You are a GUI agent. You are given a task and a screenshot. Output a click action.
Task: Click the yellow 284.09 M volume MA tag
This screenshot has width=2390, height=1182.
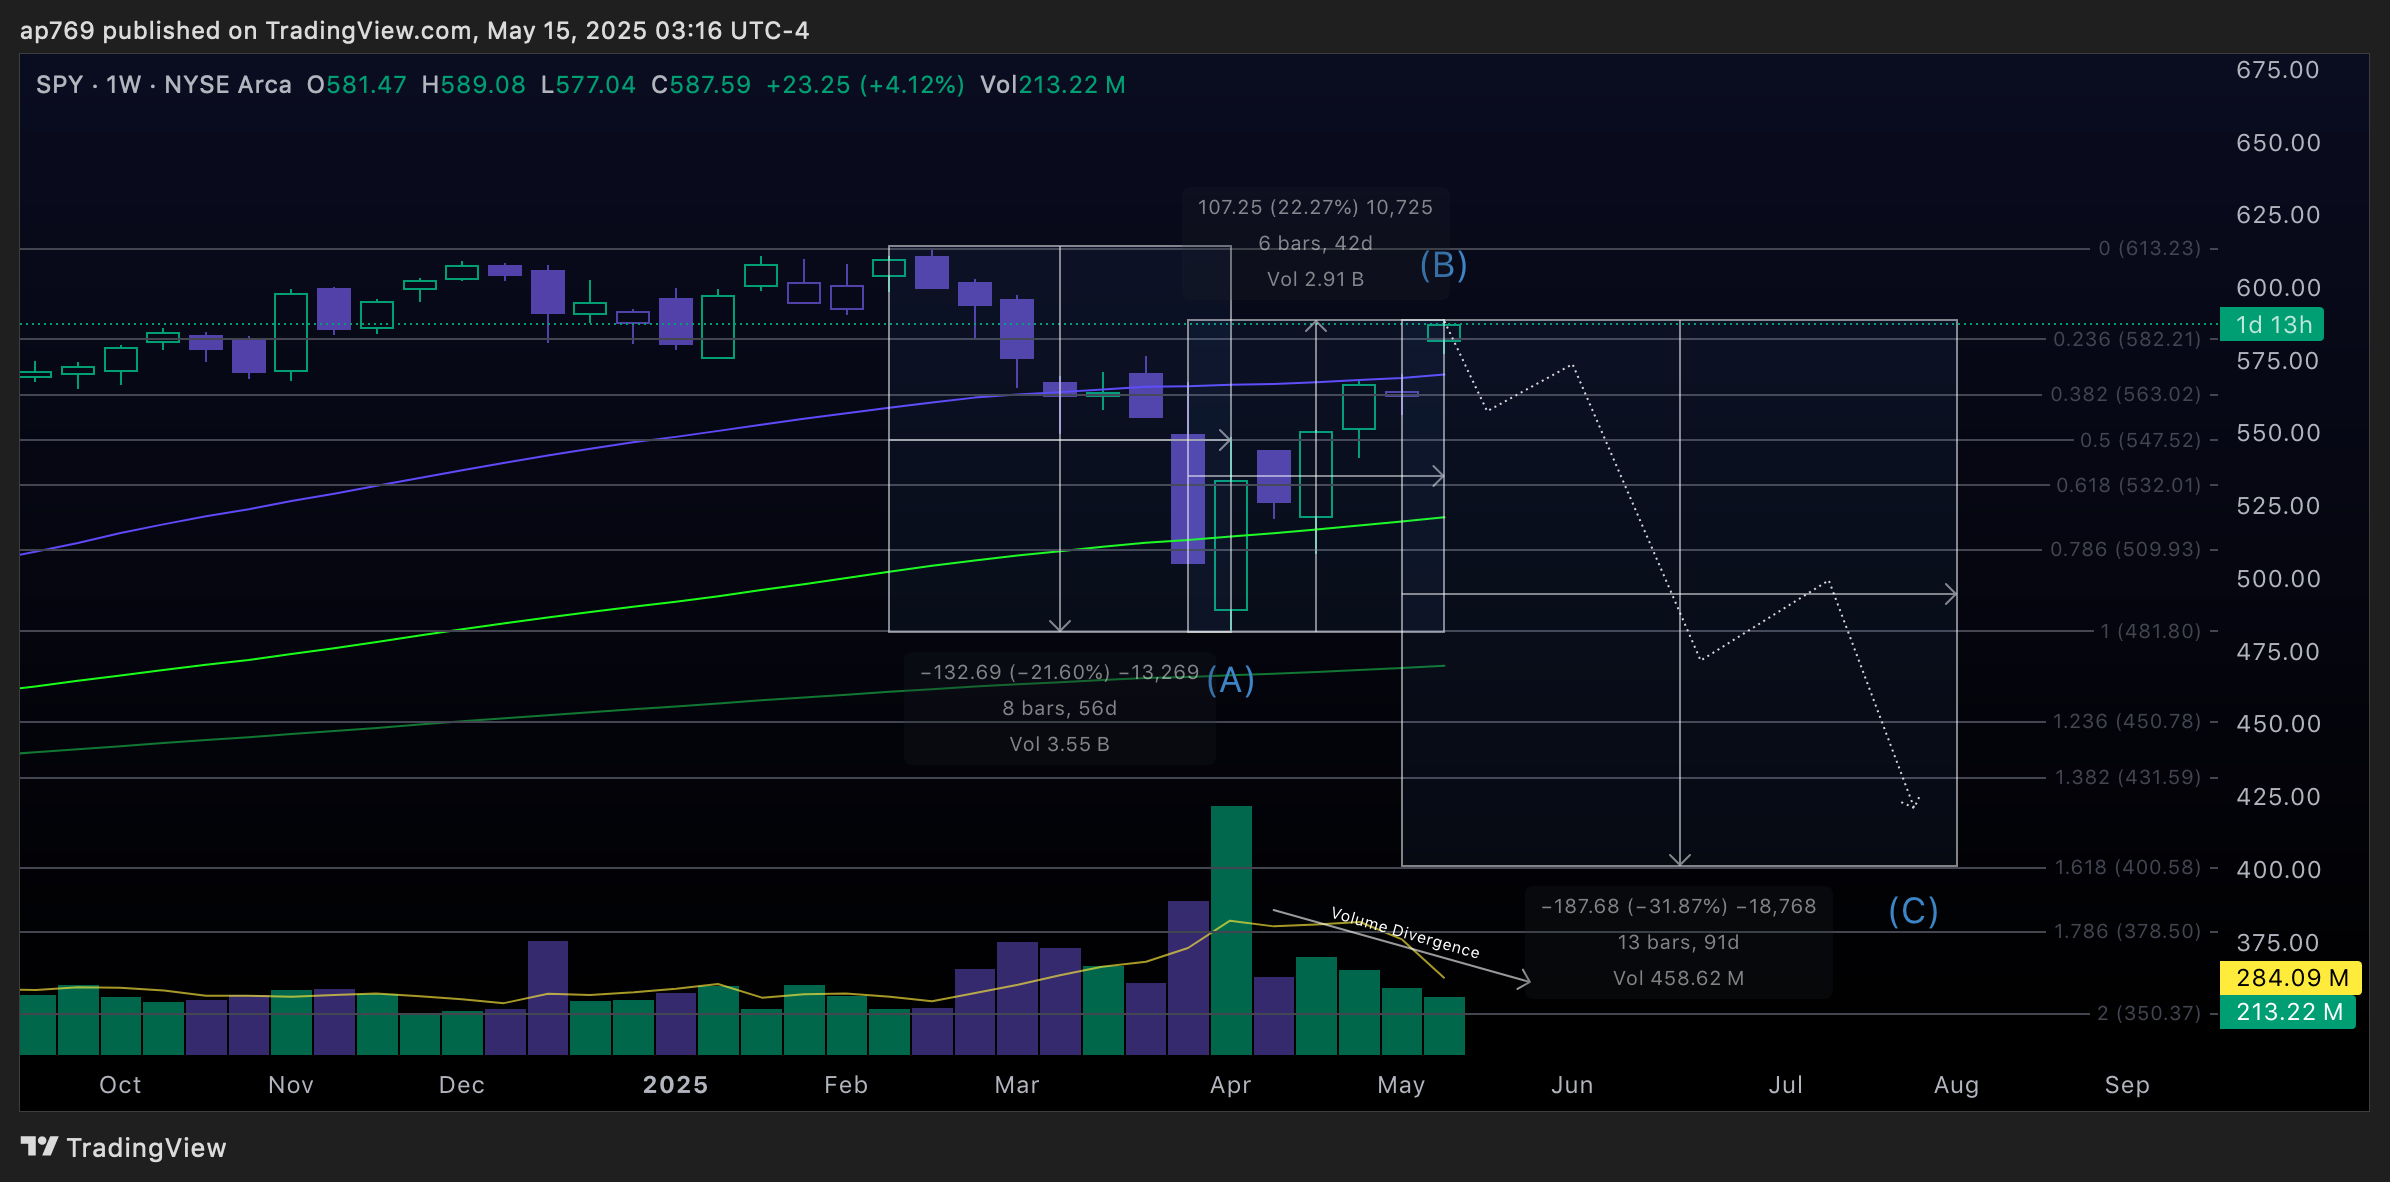[2291, 978]
